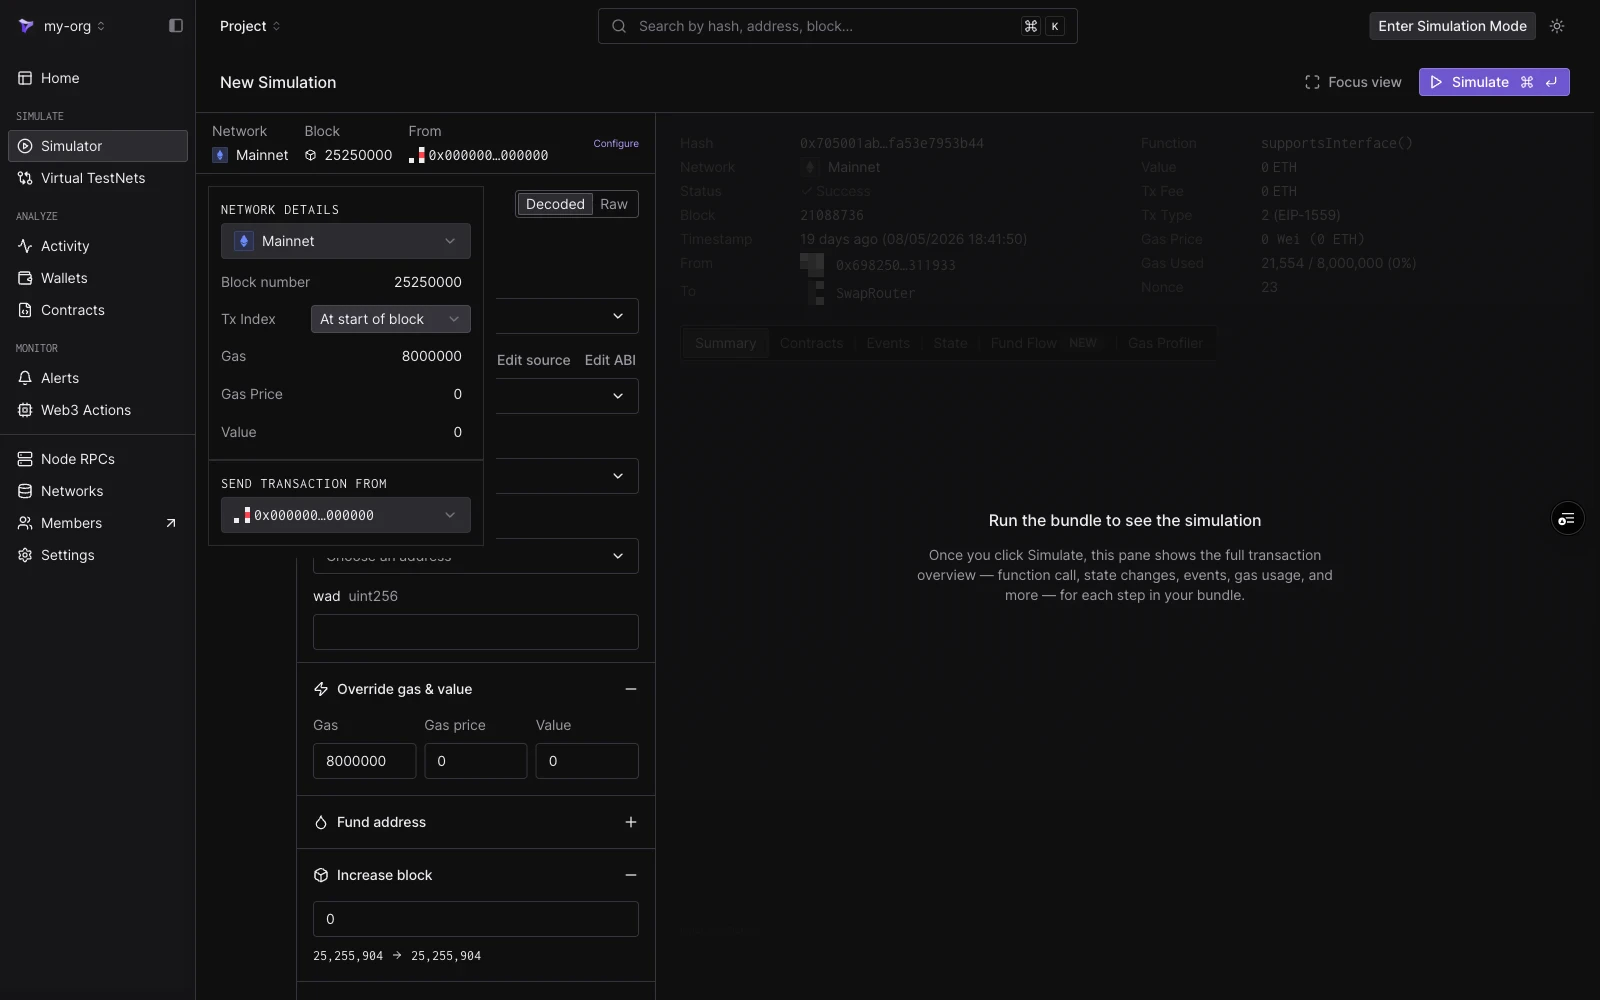Open the Mainnet network dropdown
1600x1000 pixels.
pyautogui.click(x=346, y=241)
